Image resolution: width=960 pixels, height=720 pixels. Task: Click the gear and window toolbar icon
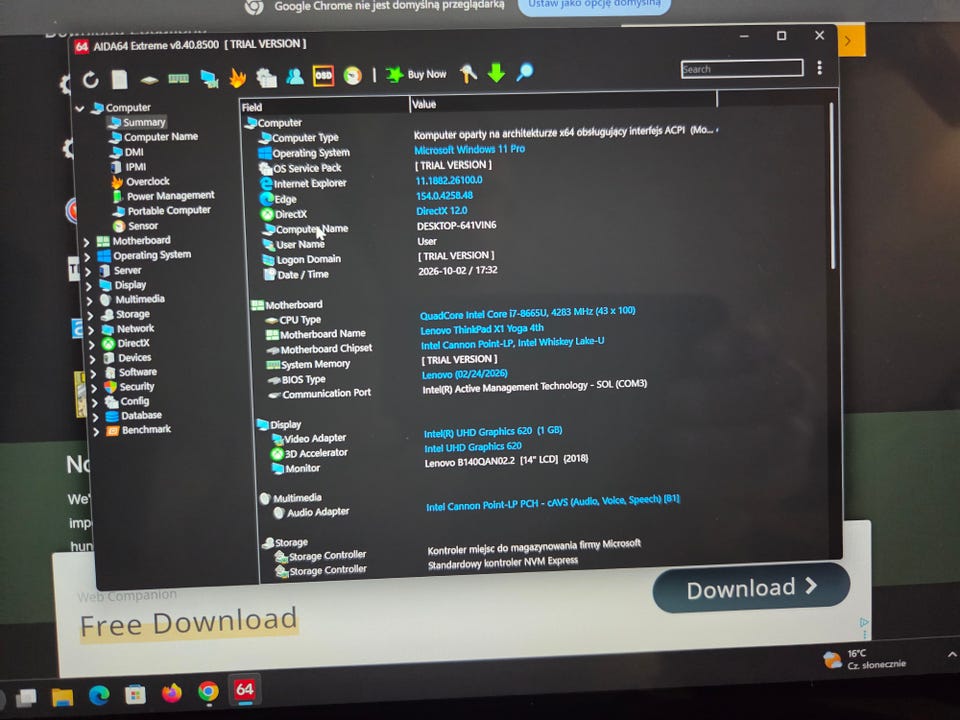point(266,77)
